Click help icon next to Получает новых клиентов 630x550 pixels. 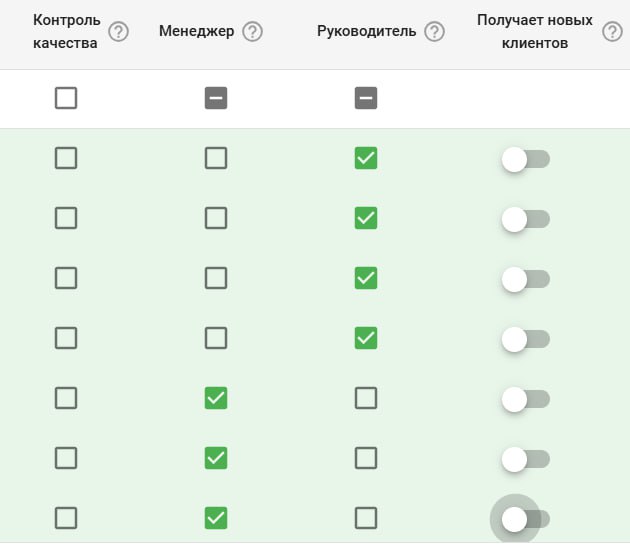click(612, 32)
